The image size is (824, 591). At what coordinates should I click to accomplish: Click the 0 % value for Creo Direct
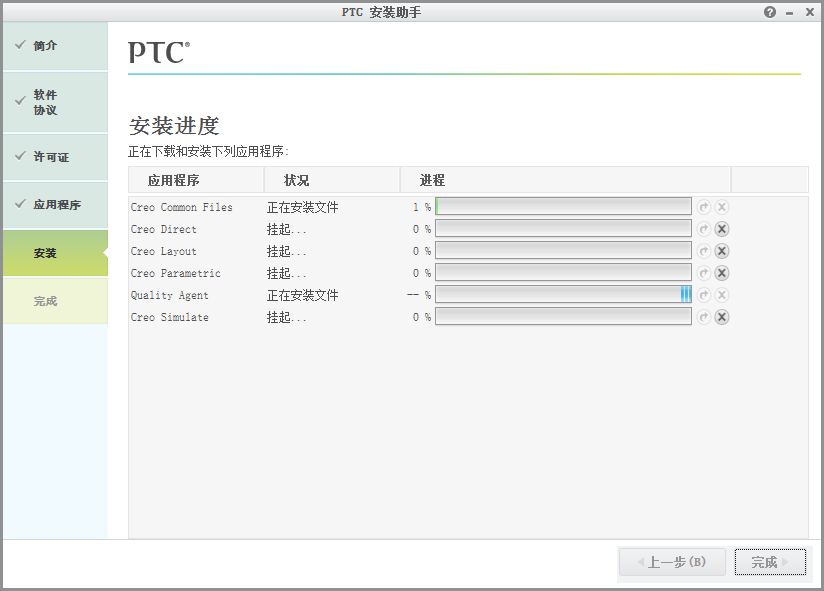coord(421,230)
